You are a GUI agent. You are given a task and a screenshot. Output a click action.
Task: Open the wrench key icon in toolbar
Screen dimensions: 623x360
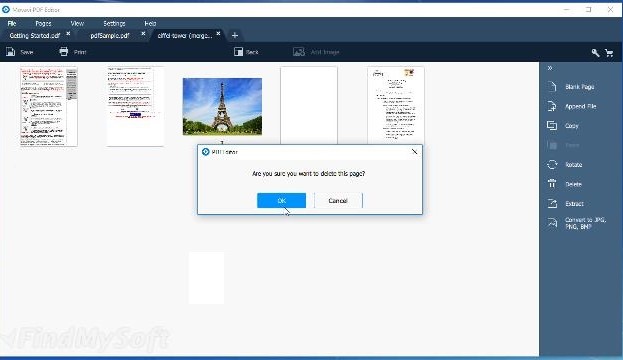(x=595, y=52)
